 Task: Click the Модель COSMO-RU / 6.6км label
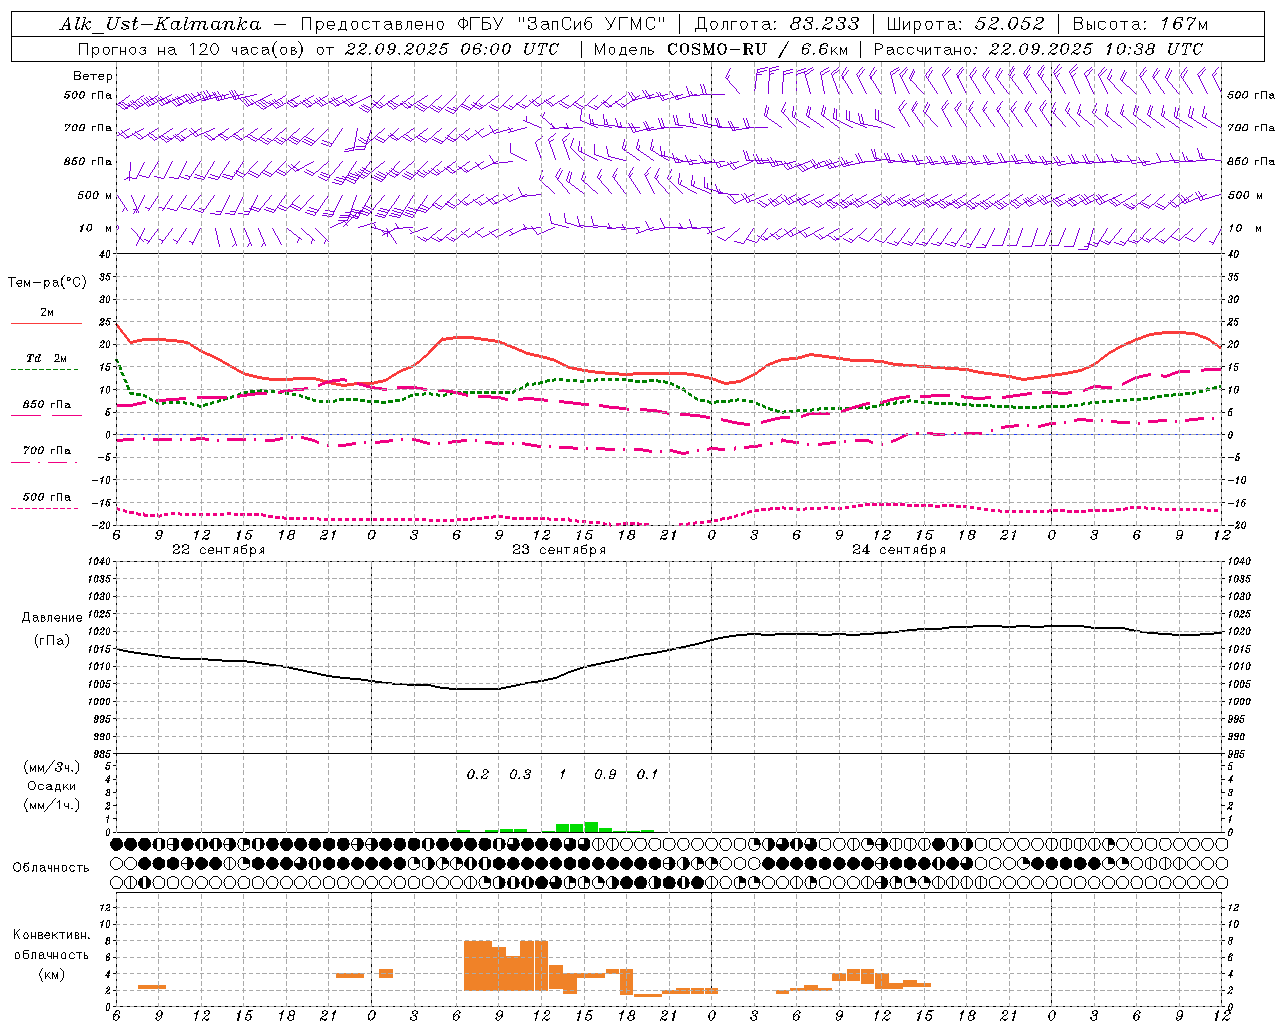tap(721, 49)
